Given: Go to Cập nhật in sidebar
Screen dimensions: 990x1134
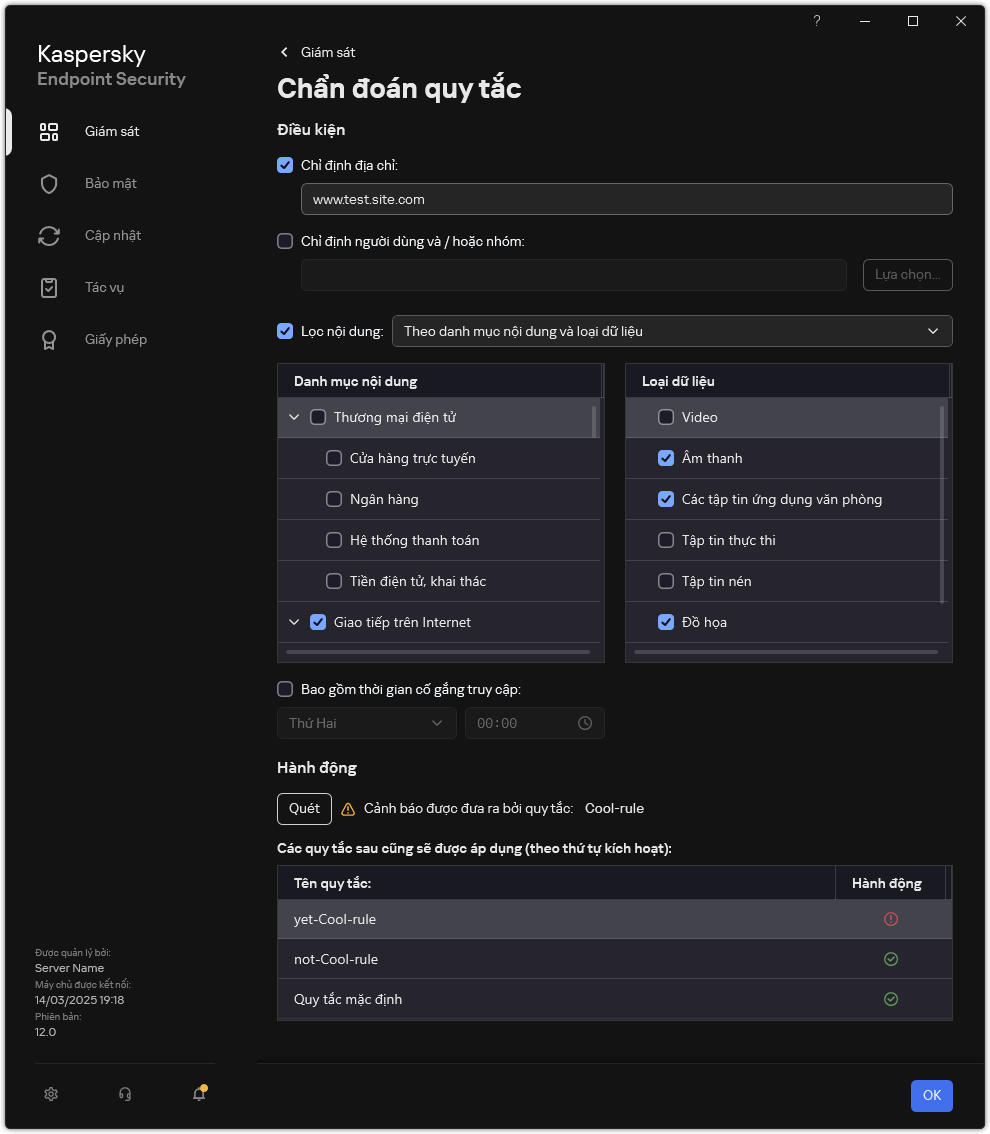Looking at the screenshot, I should [112, 235].
